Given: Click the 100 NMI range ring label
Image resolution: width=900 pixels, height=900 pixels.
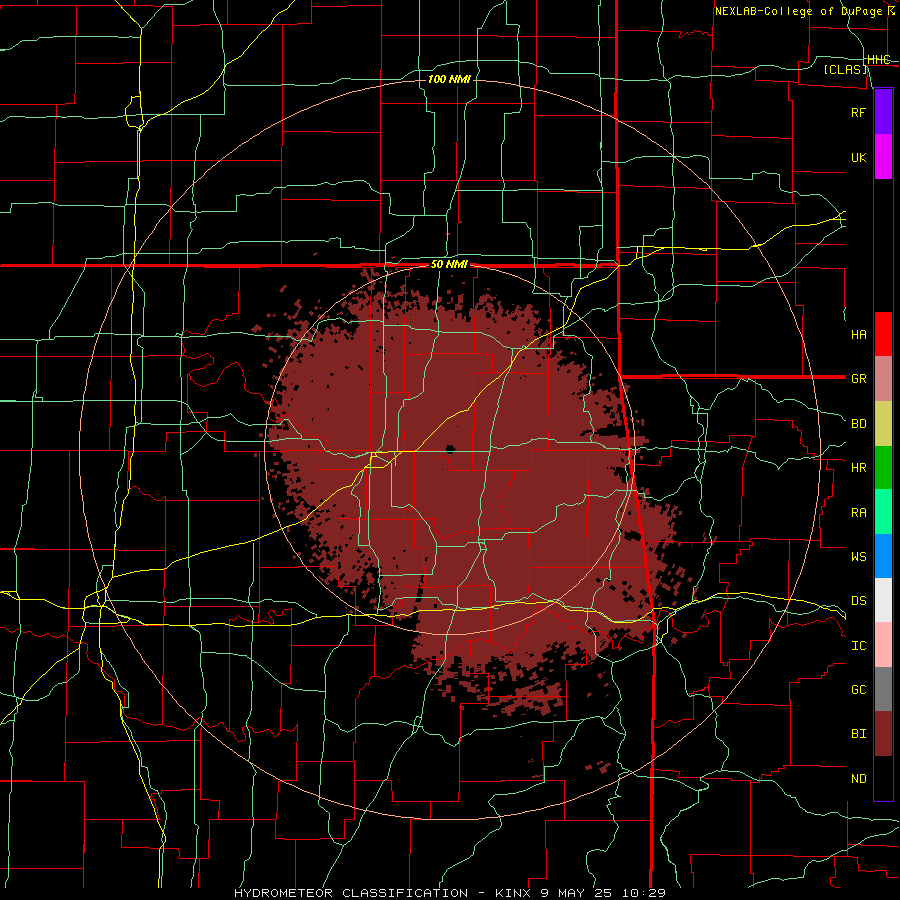Looking at the screenshot, I should [449, 79].
